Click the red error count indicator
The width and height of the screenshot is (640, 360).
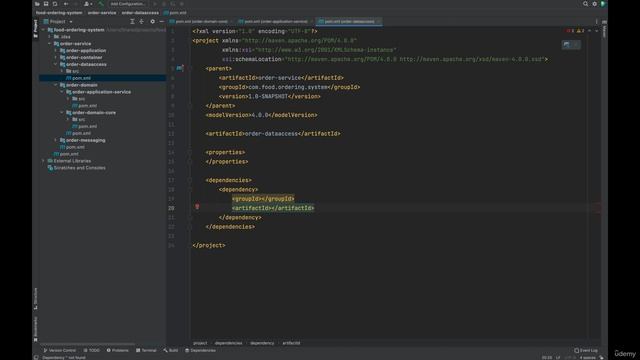(570, 31)
